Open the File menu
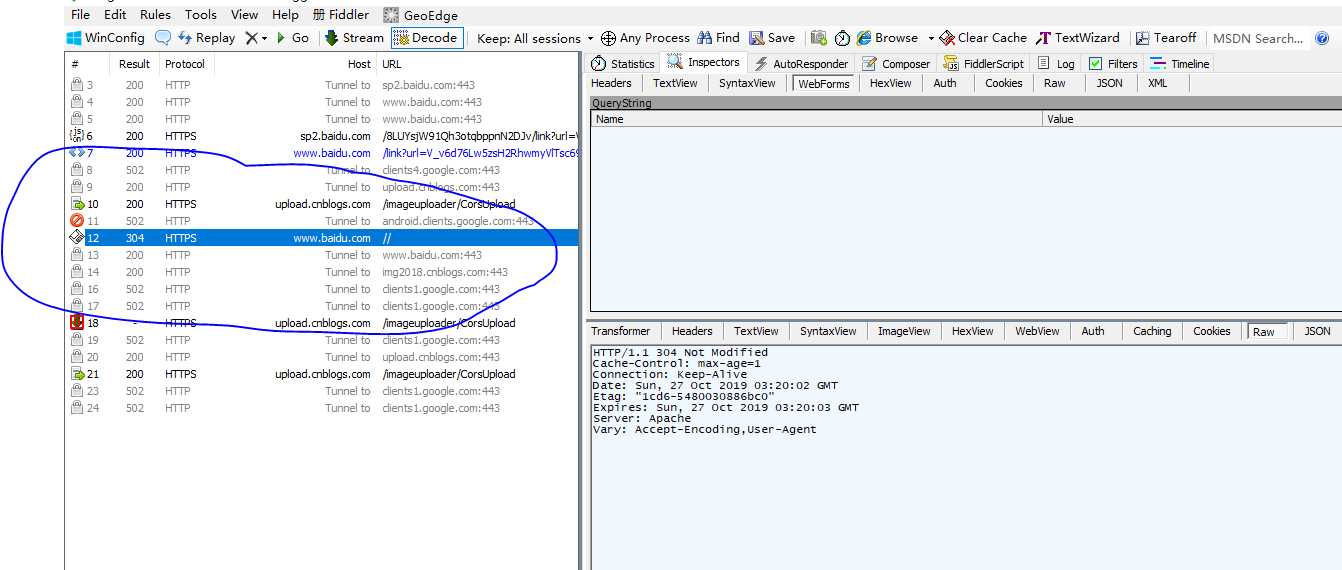Viewport: 1342px width, 570px height. tap(81, 15)
